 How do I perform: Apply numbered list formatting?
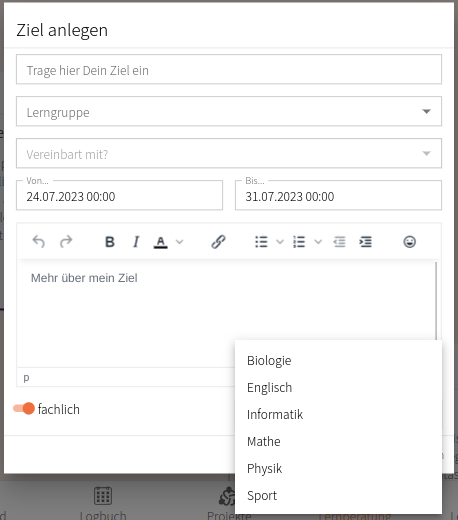point(299,242)
